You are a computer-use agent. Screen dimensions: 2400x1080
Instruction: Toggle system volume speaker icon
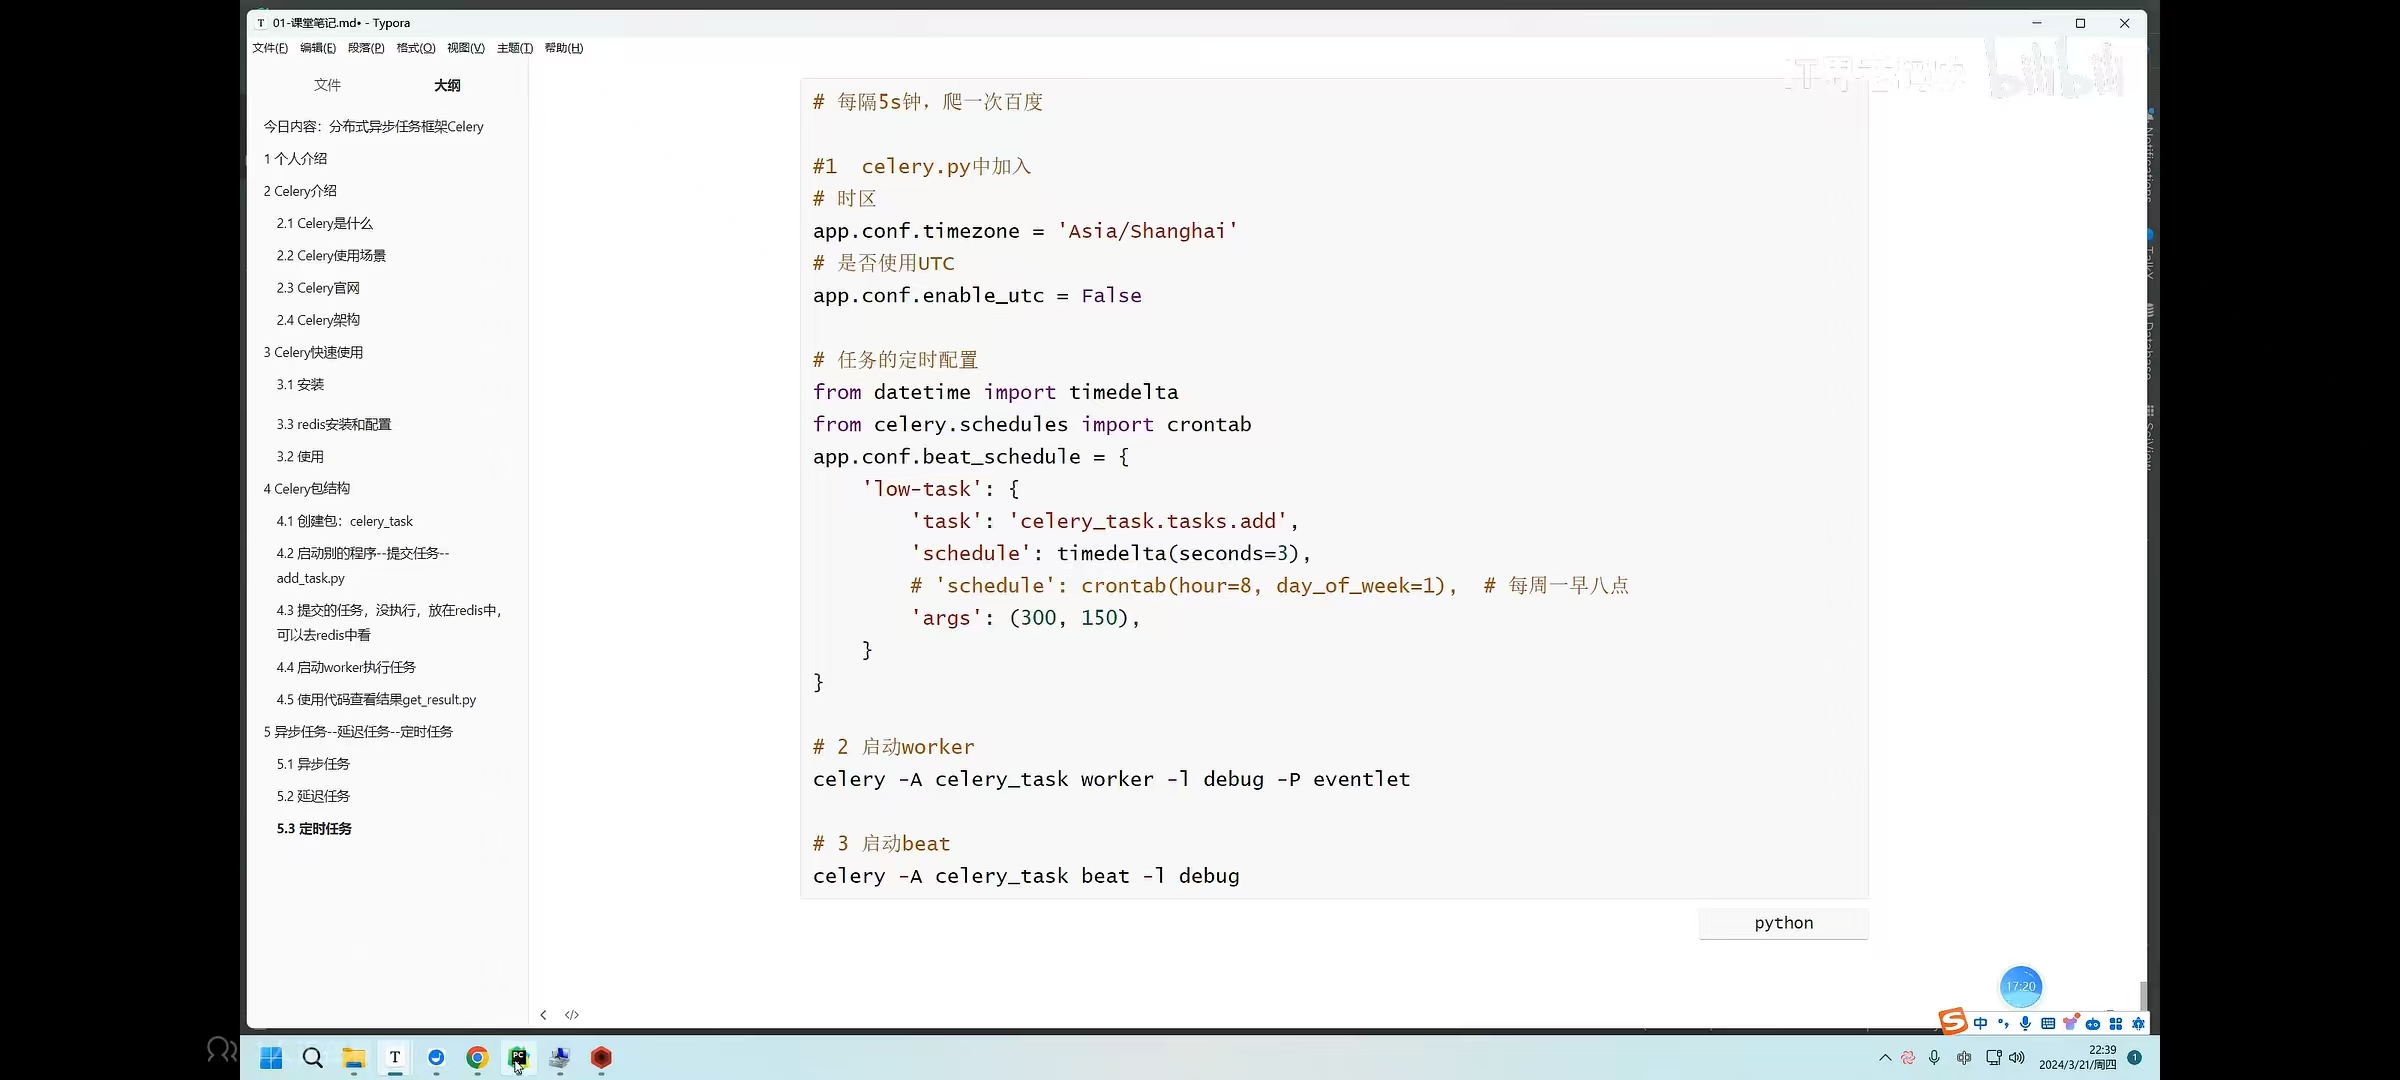coord(2017,1058)
